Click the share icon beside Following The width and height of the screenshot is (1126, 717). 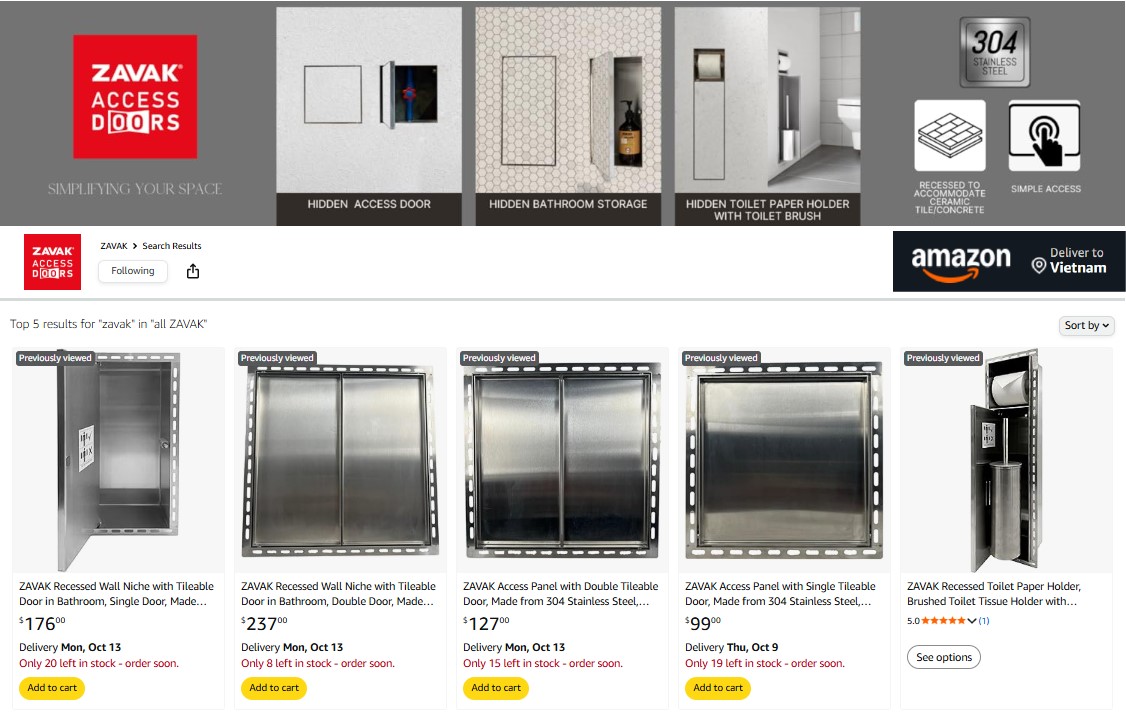click(x=192, y=272)
